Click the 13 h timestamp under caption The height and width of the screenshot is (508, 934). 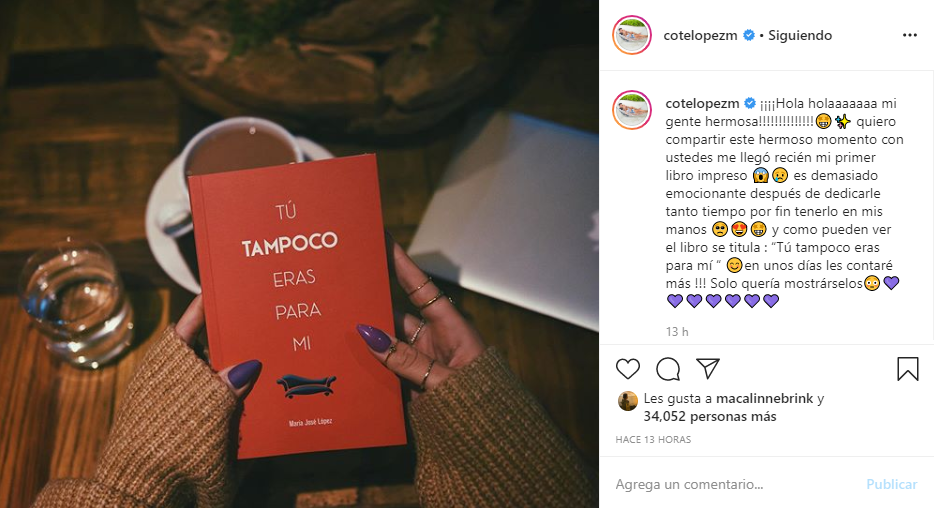[677, 331]
